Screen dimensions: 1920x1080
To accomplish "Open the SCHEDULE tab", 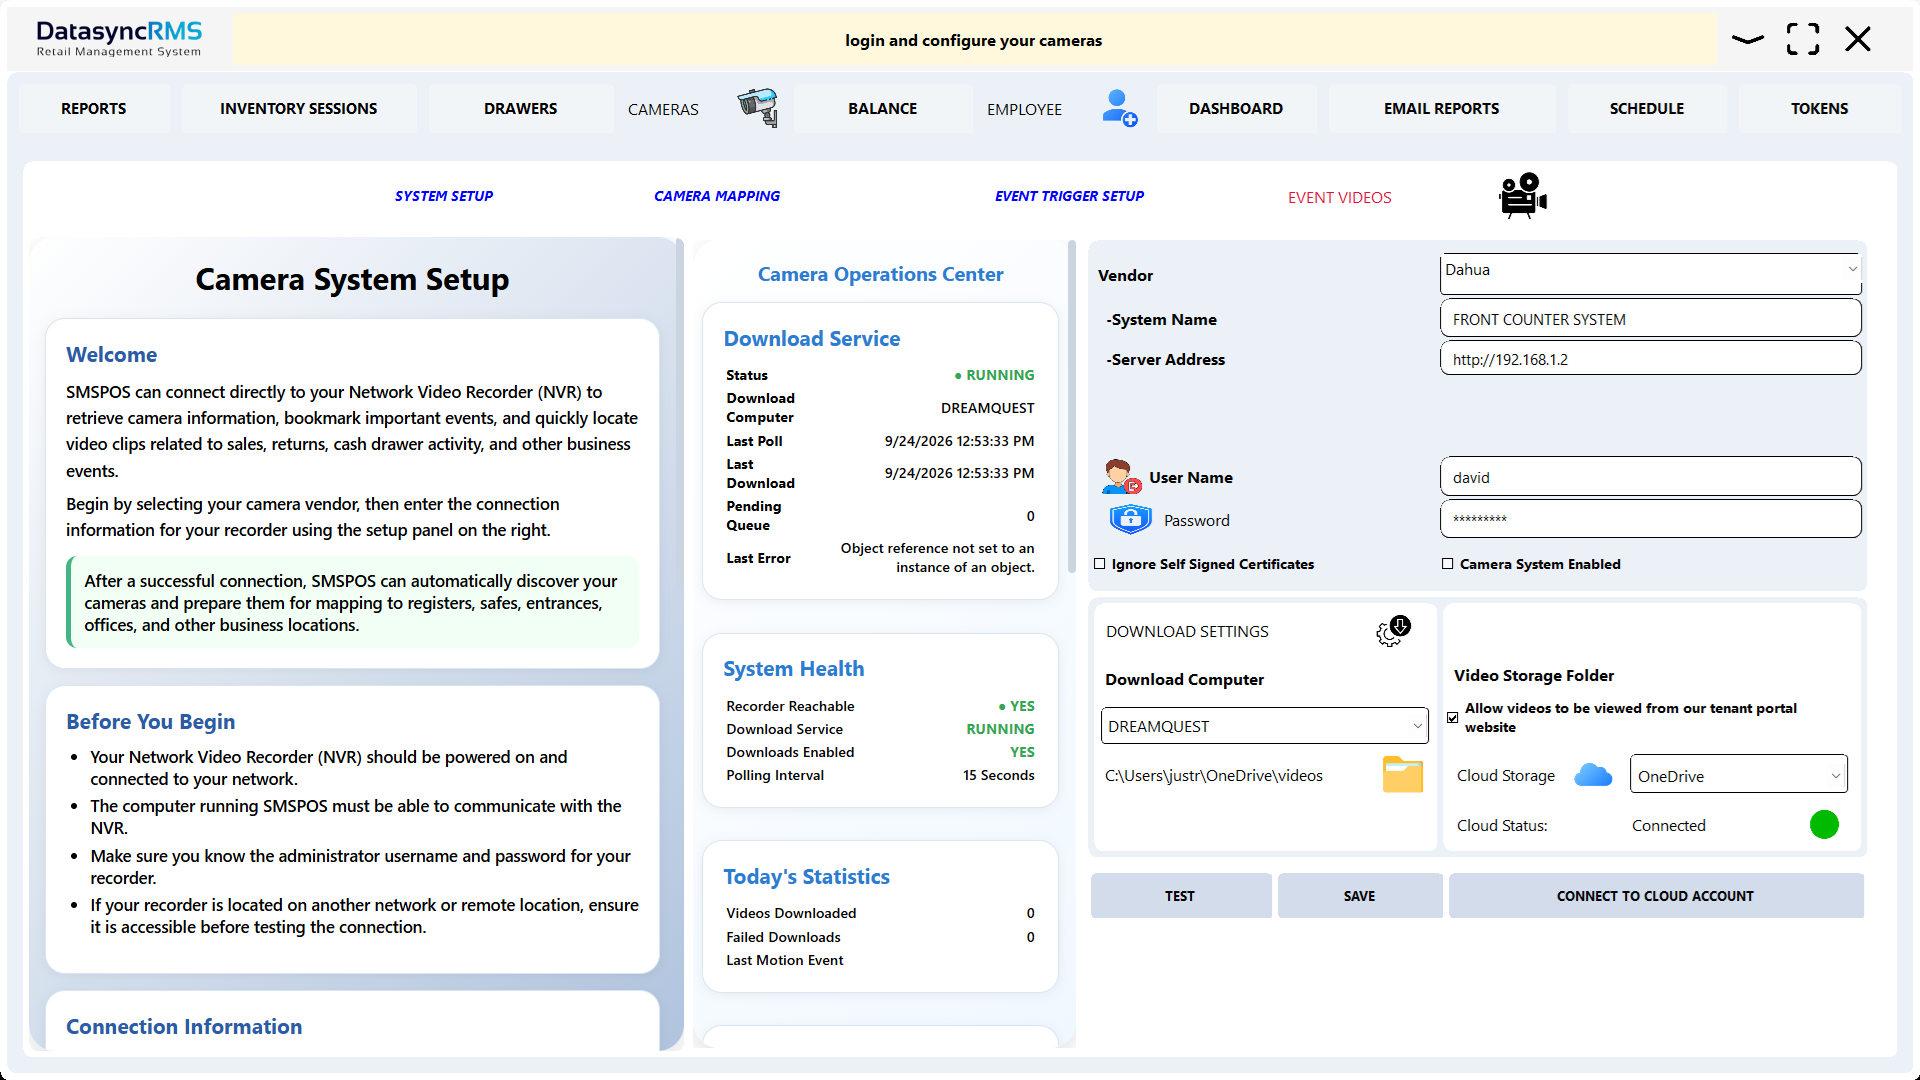I will pos(1647,108).
